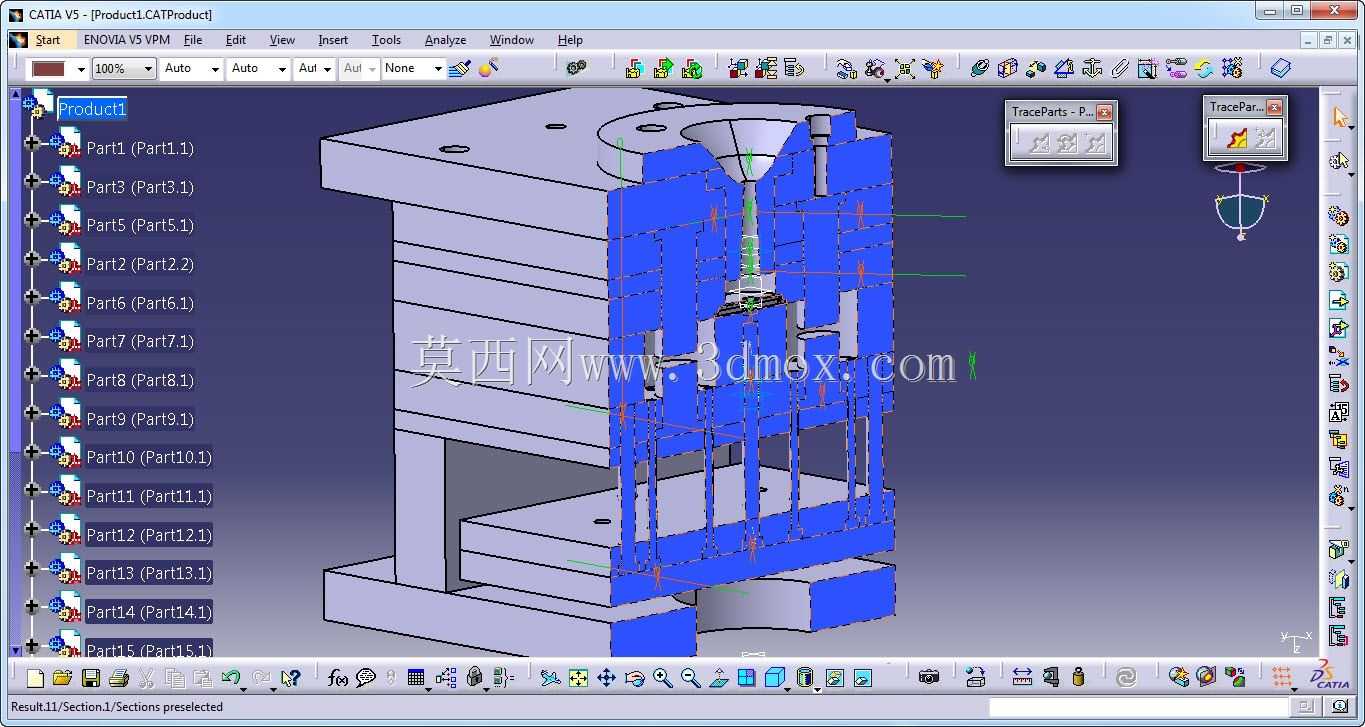
Task: Toggle the Hide/Show icon
Action: coord(835,678)
